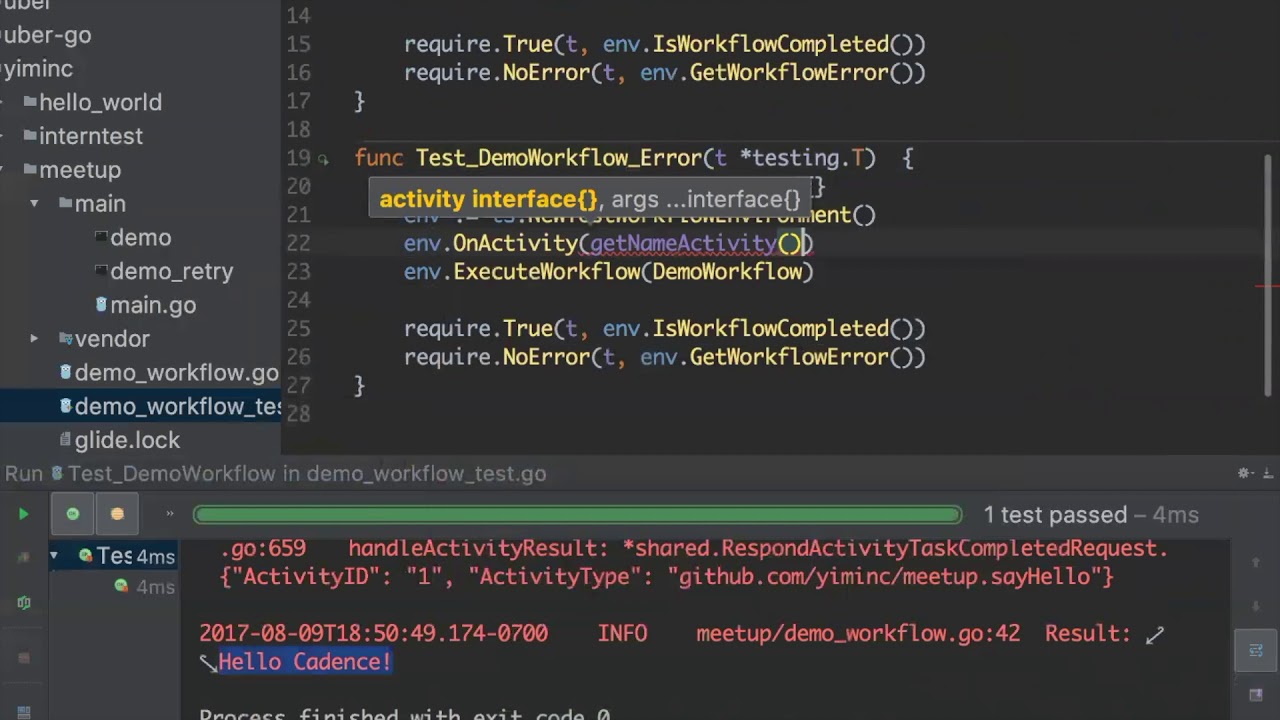The width and height of the screenshot is (1280, 720).
Task: Collapse the Tes root test result node
Action: point(54,555)
